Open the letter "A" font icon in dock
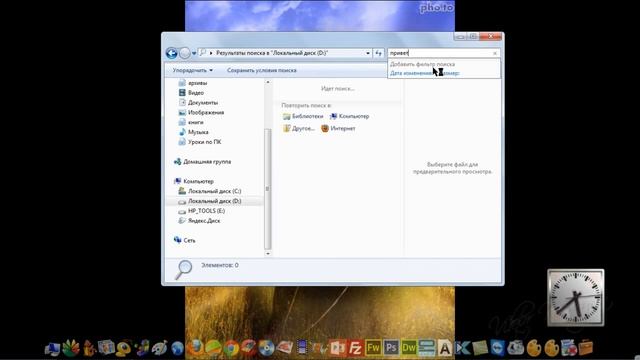This screenshot has height=360, width=640. (x=444, y=348)
